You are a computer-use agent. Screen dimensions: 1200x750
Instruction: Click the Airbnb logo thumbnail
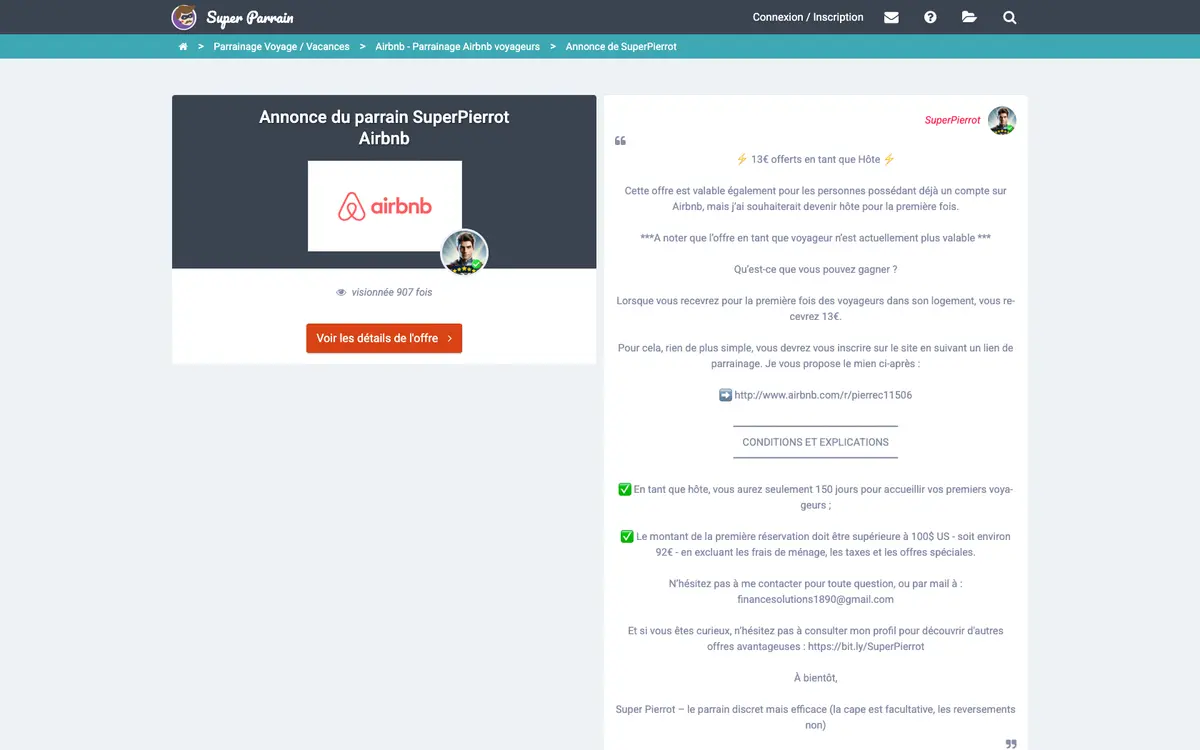[385, 206]
